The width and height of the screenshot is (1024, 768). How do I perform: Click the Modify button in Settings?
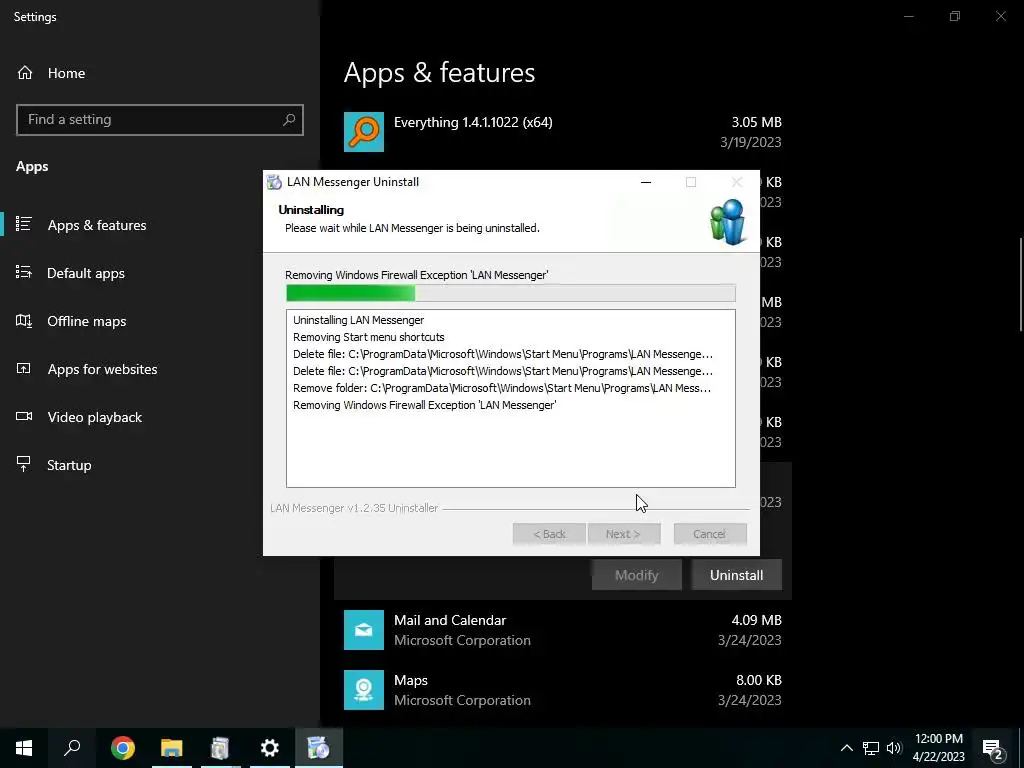[637, 575]
